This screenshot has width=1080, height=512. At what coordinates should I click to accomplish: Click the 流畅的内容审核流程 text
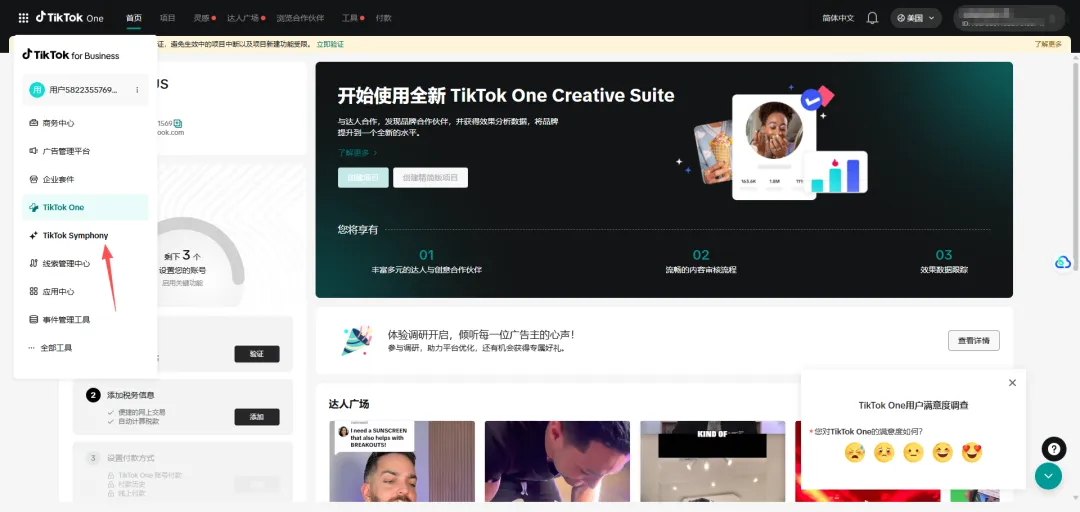tap(701, 269)
